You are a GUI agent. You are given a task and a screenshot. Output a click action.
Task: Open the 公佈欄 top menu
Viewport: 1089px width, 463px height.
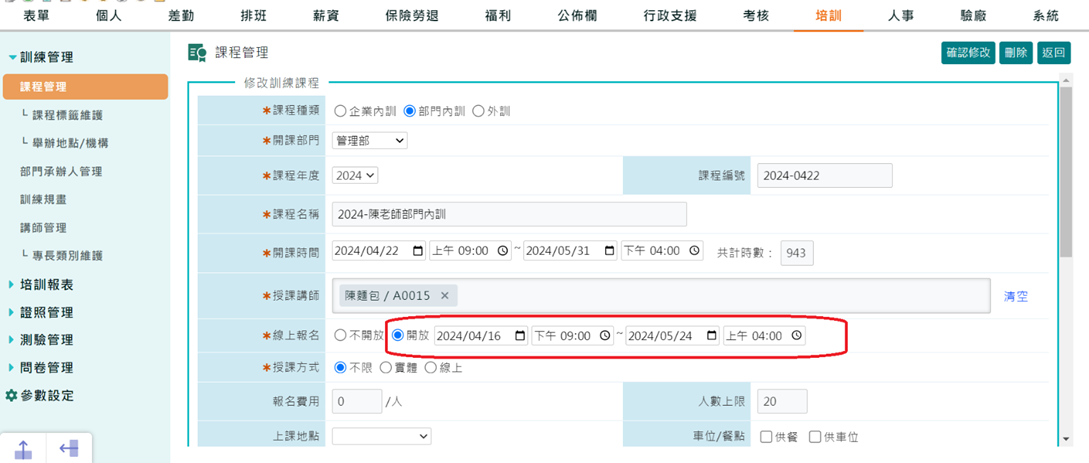[x=576, y=15]
